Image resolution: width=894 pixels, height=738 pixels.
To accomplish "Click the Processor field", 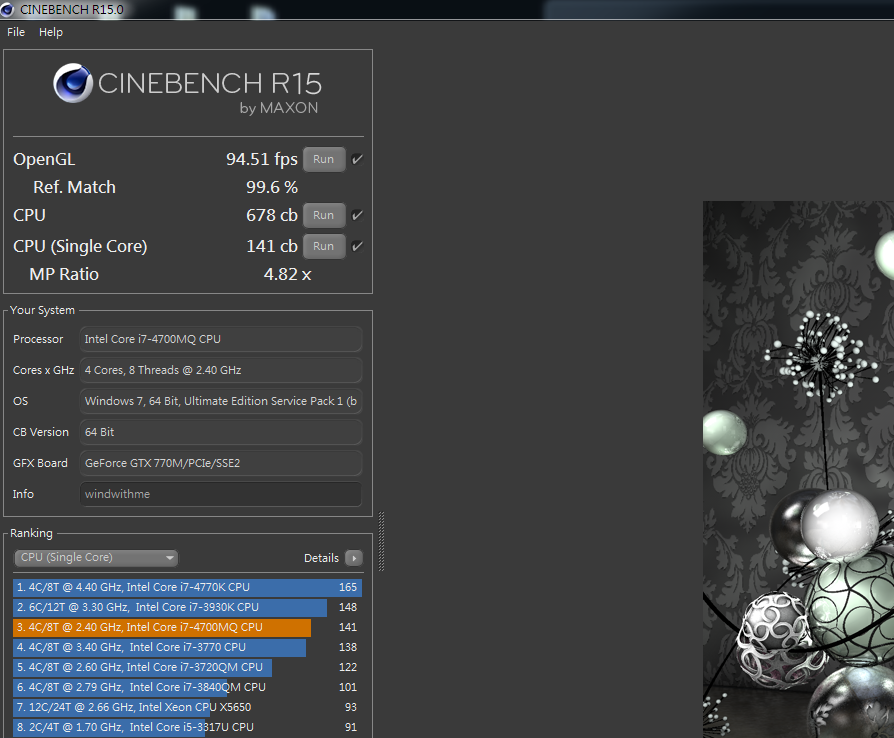I will 221,339.
